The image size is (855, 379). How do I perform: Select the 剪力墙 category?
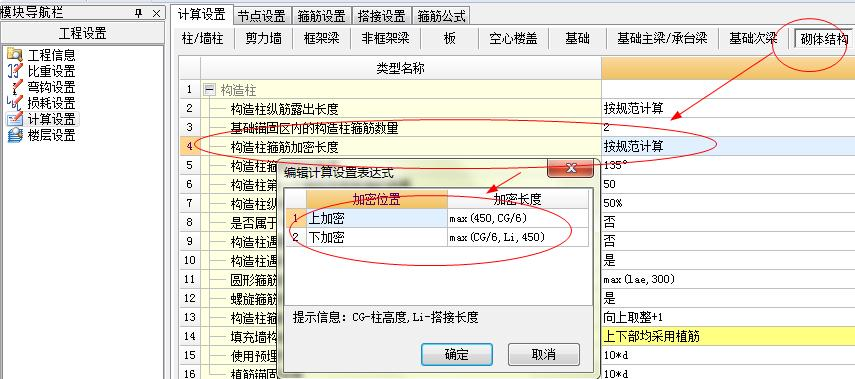[263, 39]
